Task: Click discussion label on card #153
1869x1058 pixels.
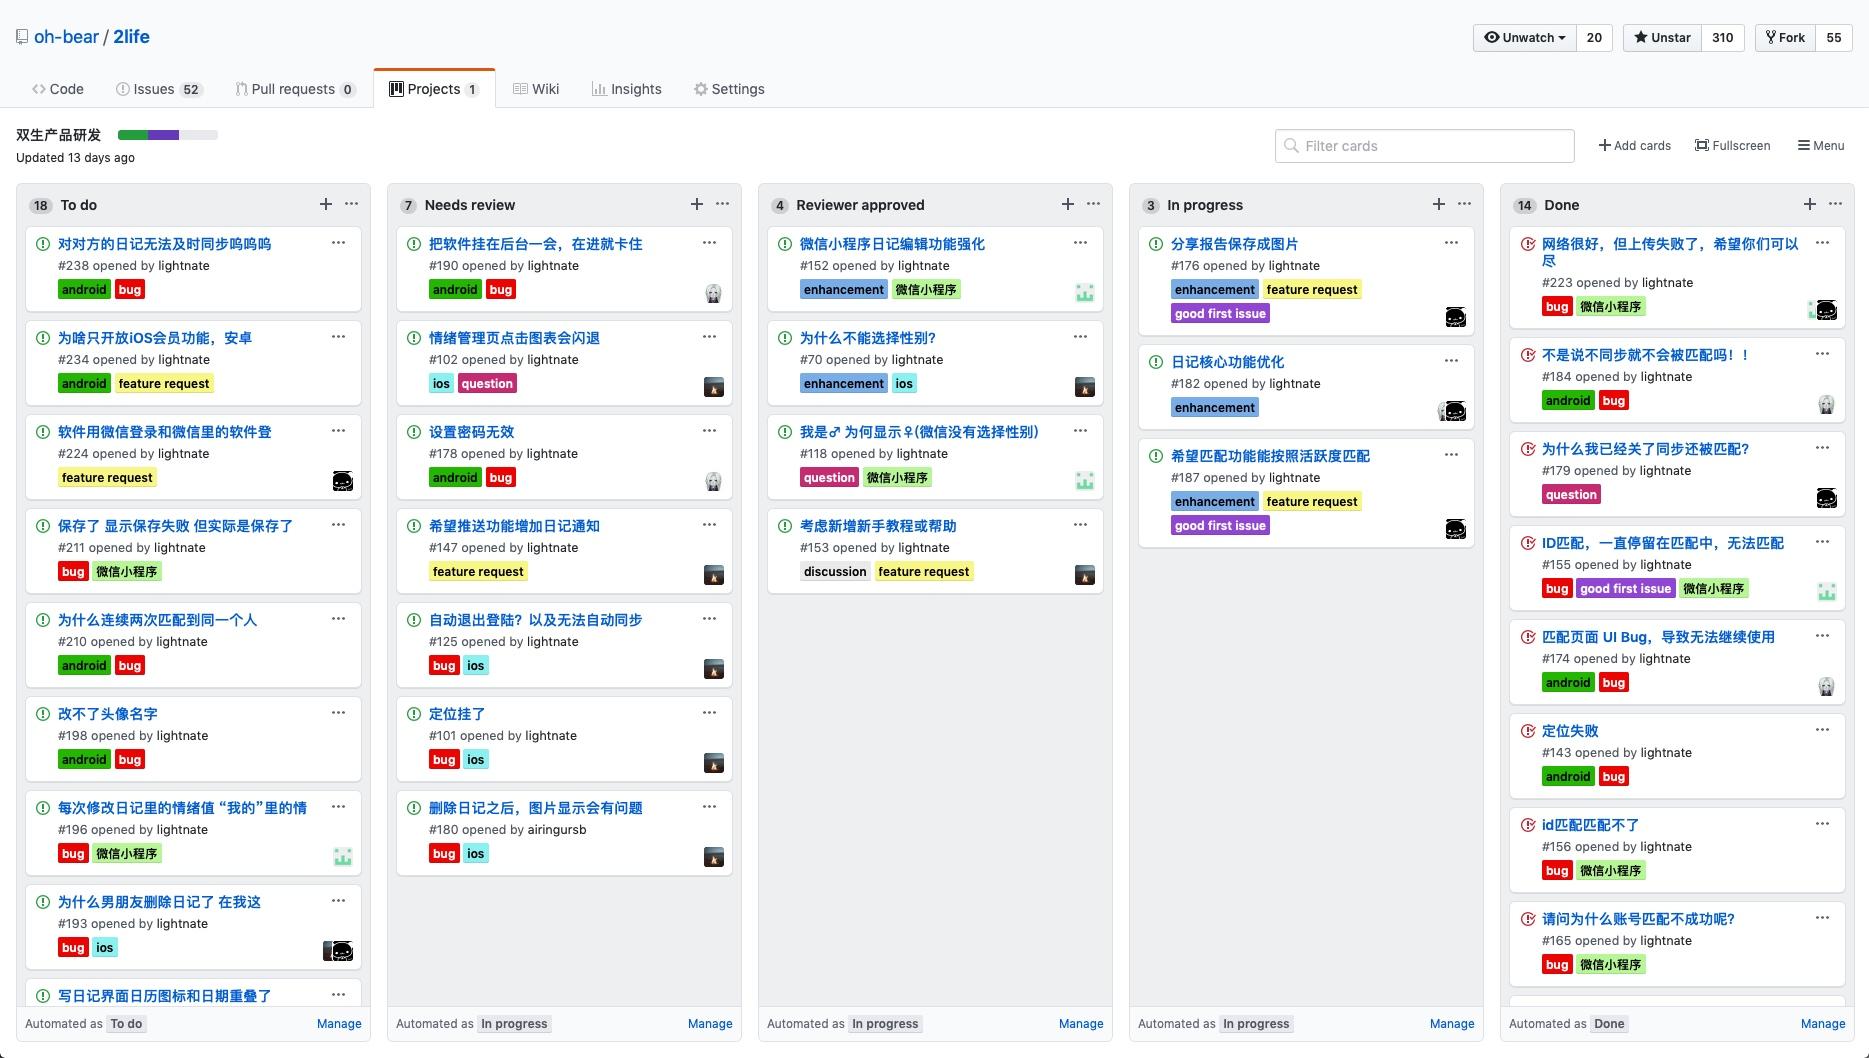Action: [x=835, y=572]
